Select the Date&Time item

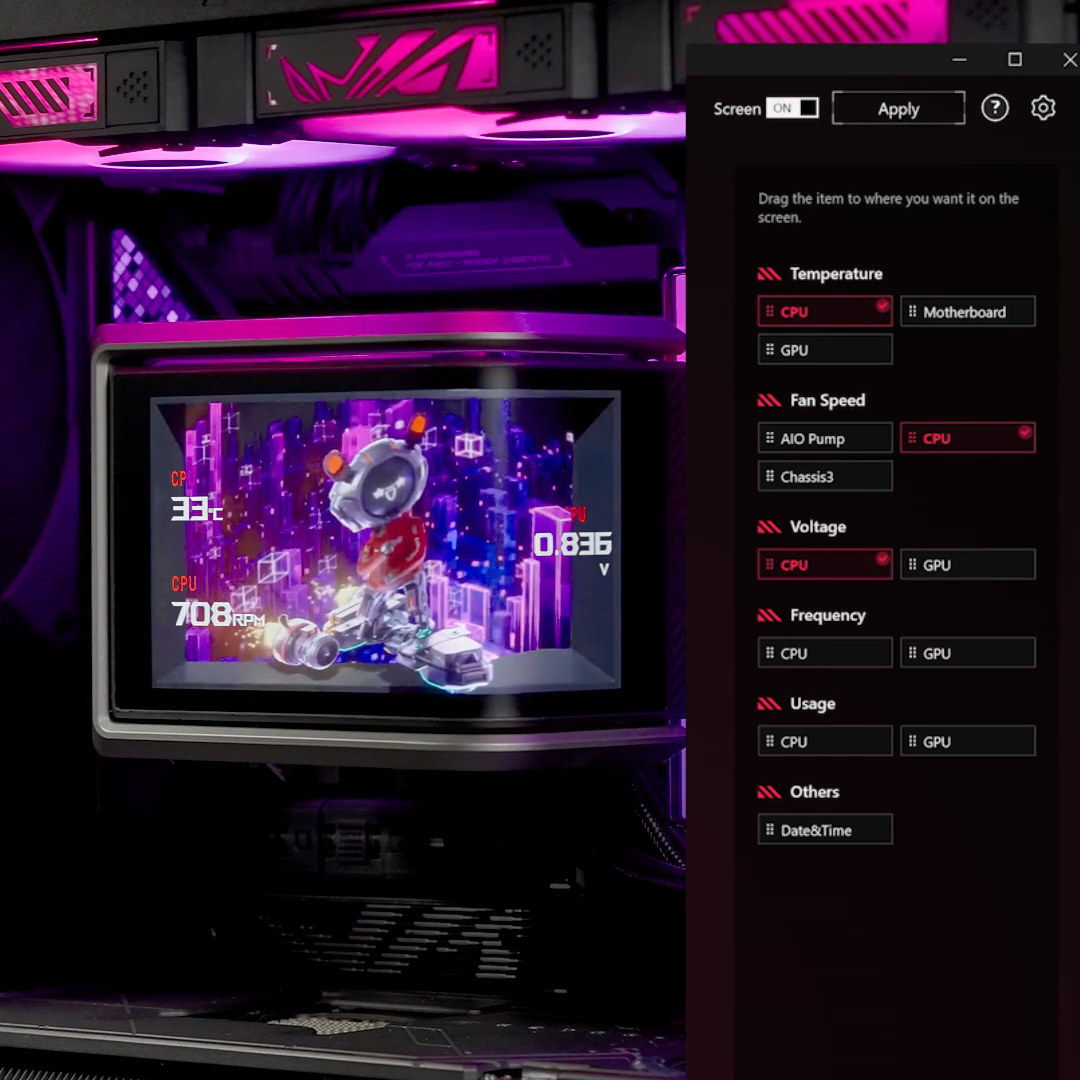tap(825, 830)
